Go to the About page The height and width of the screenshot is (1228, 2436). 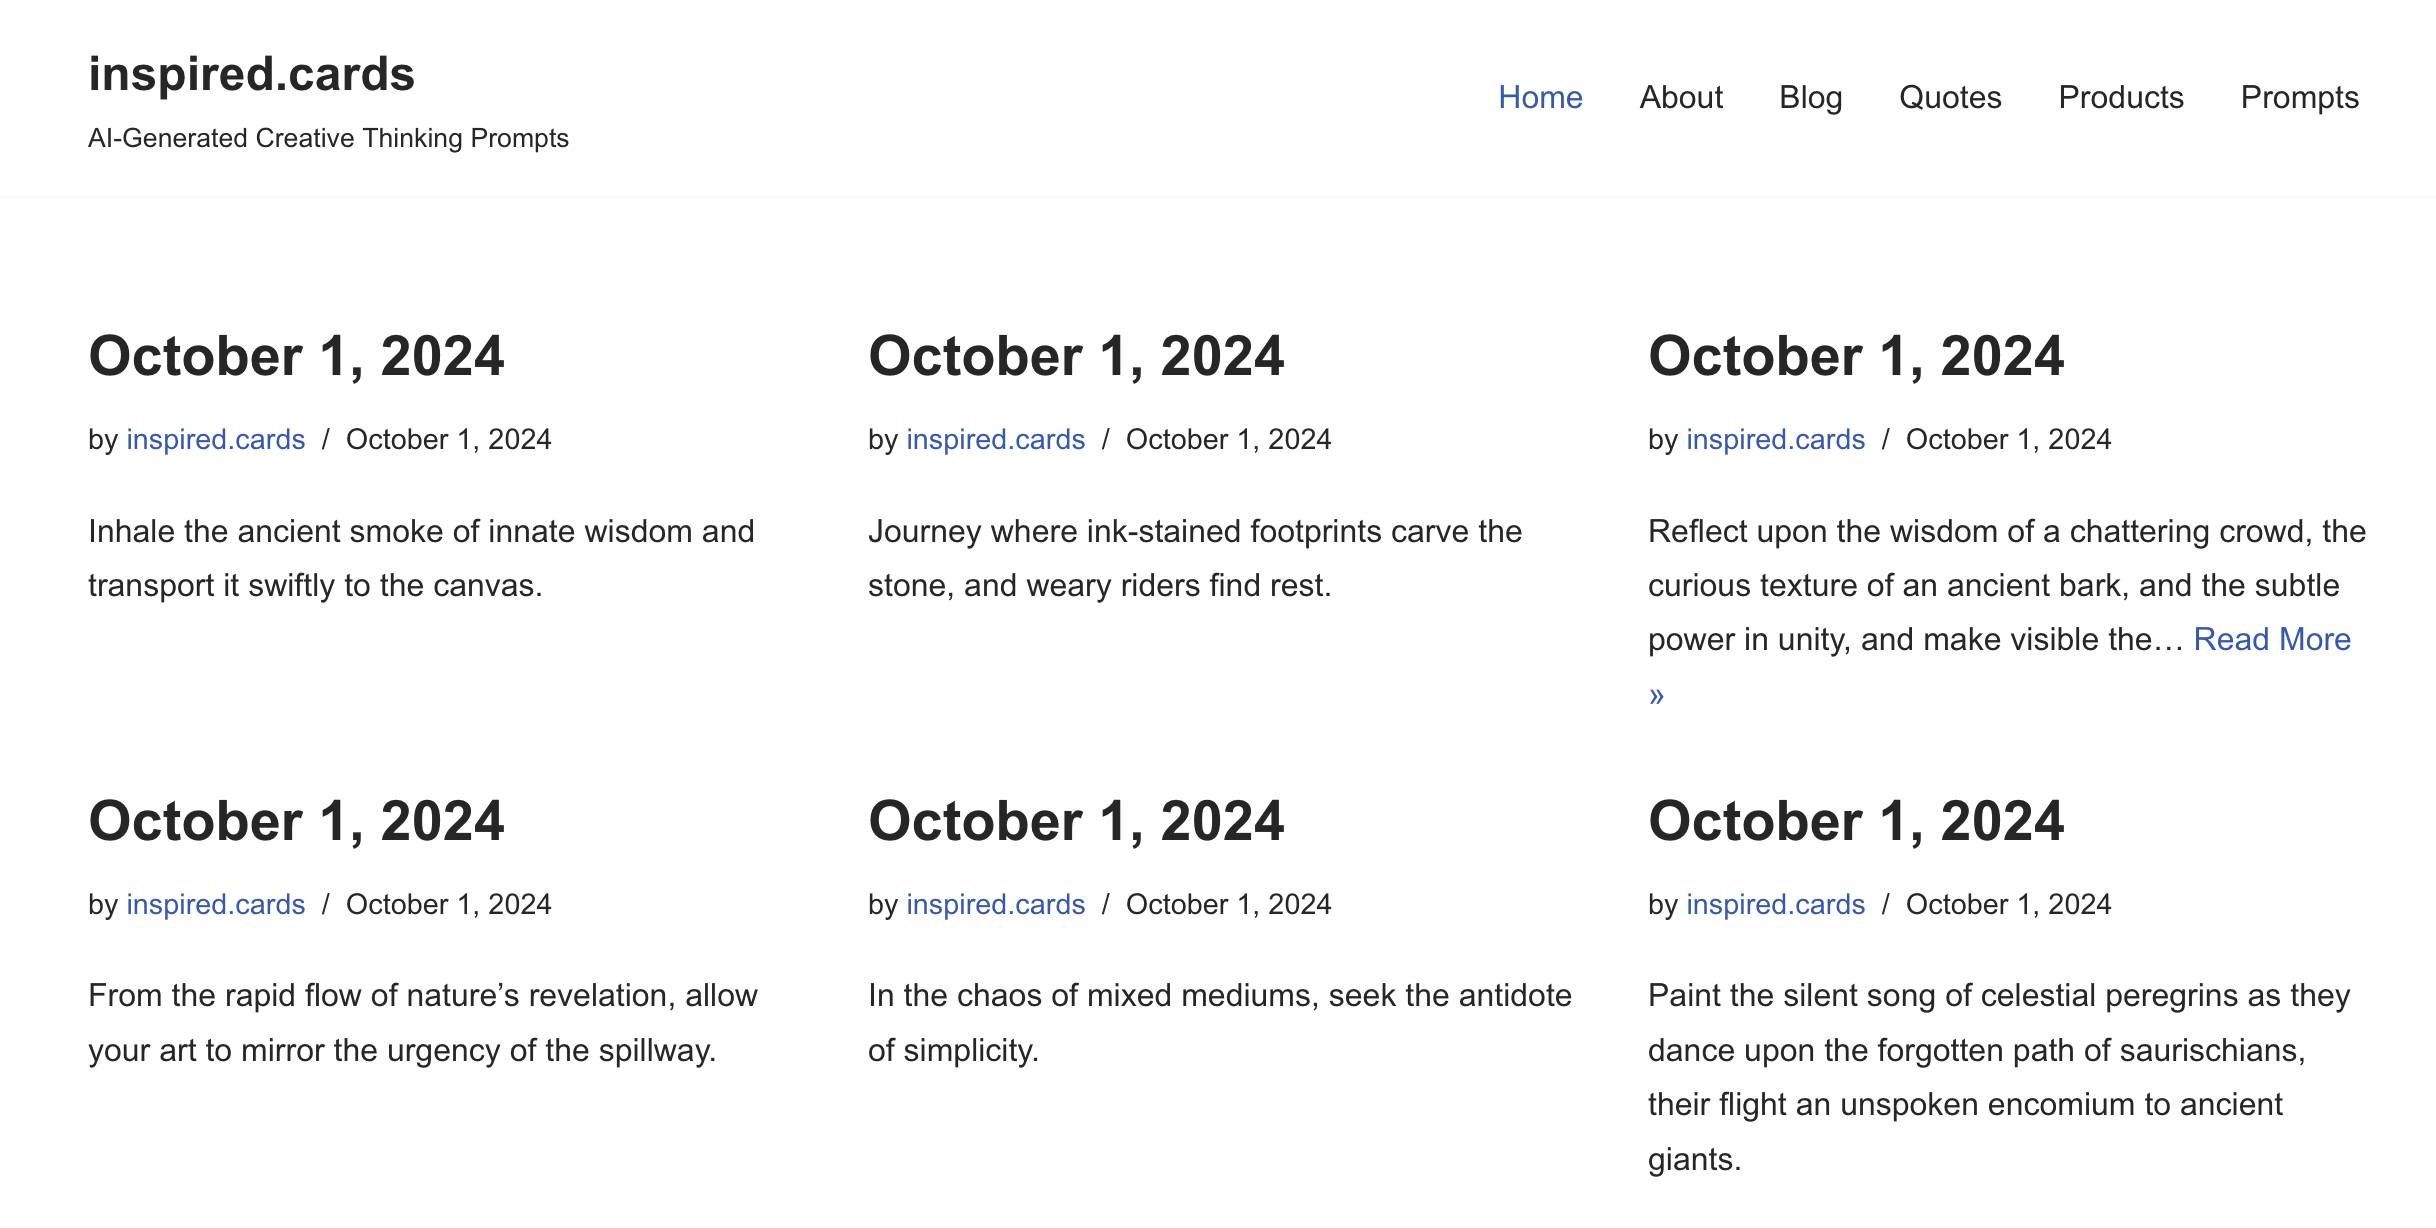[1681, 97]
